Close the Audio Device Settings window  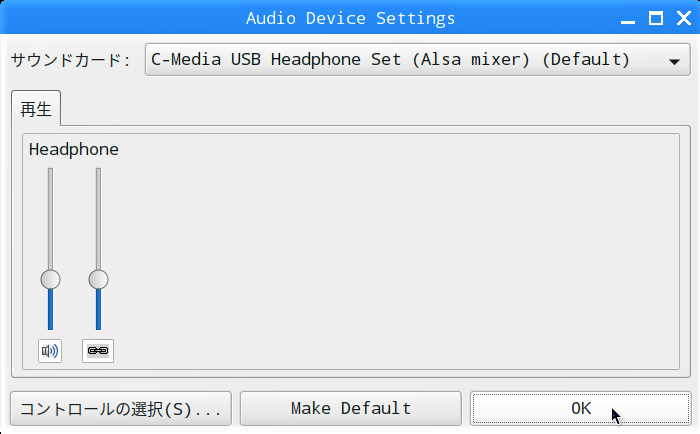point(684,18)
